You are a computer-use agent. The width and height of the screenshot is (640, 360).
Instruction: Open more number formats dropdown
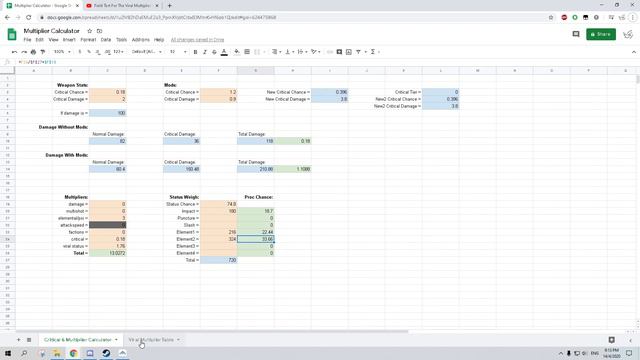pos(118,52)
